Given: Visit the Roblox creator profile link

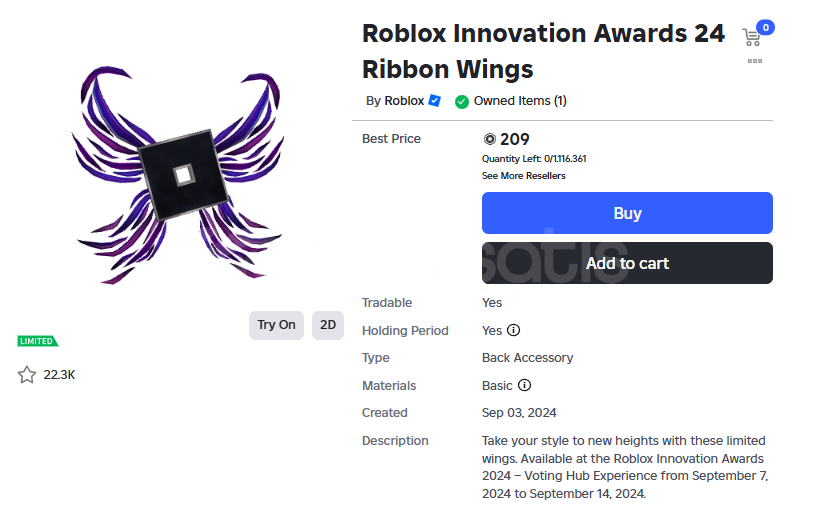Looking at the screenshot, I should coord(405,101).
